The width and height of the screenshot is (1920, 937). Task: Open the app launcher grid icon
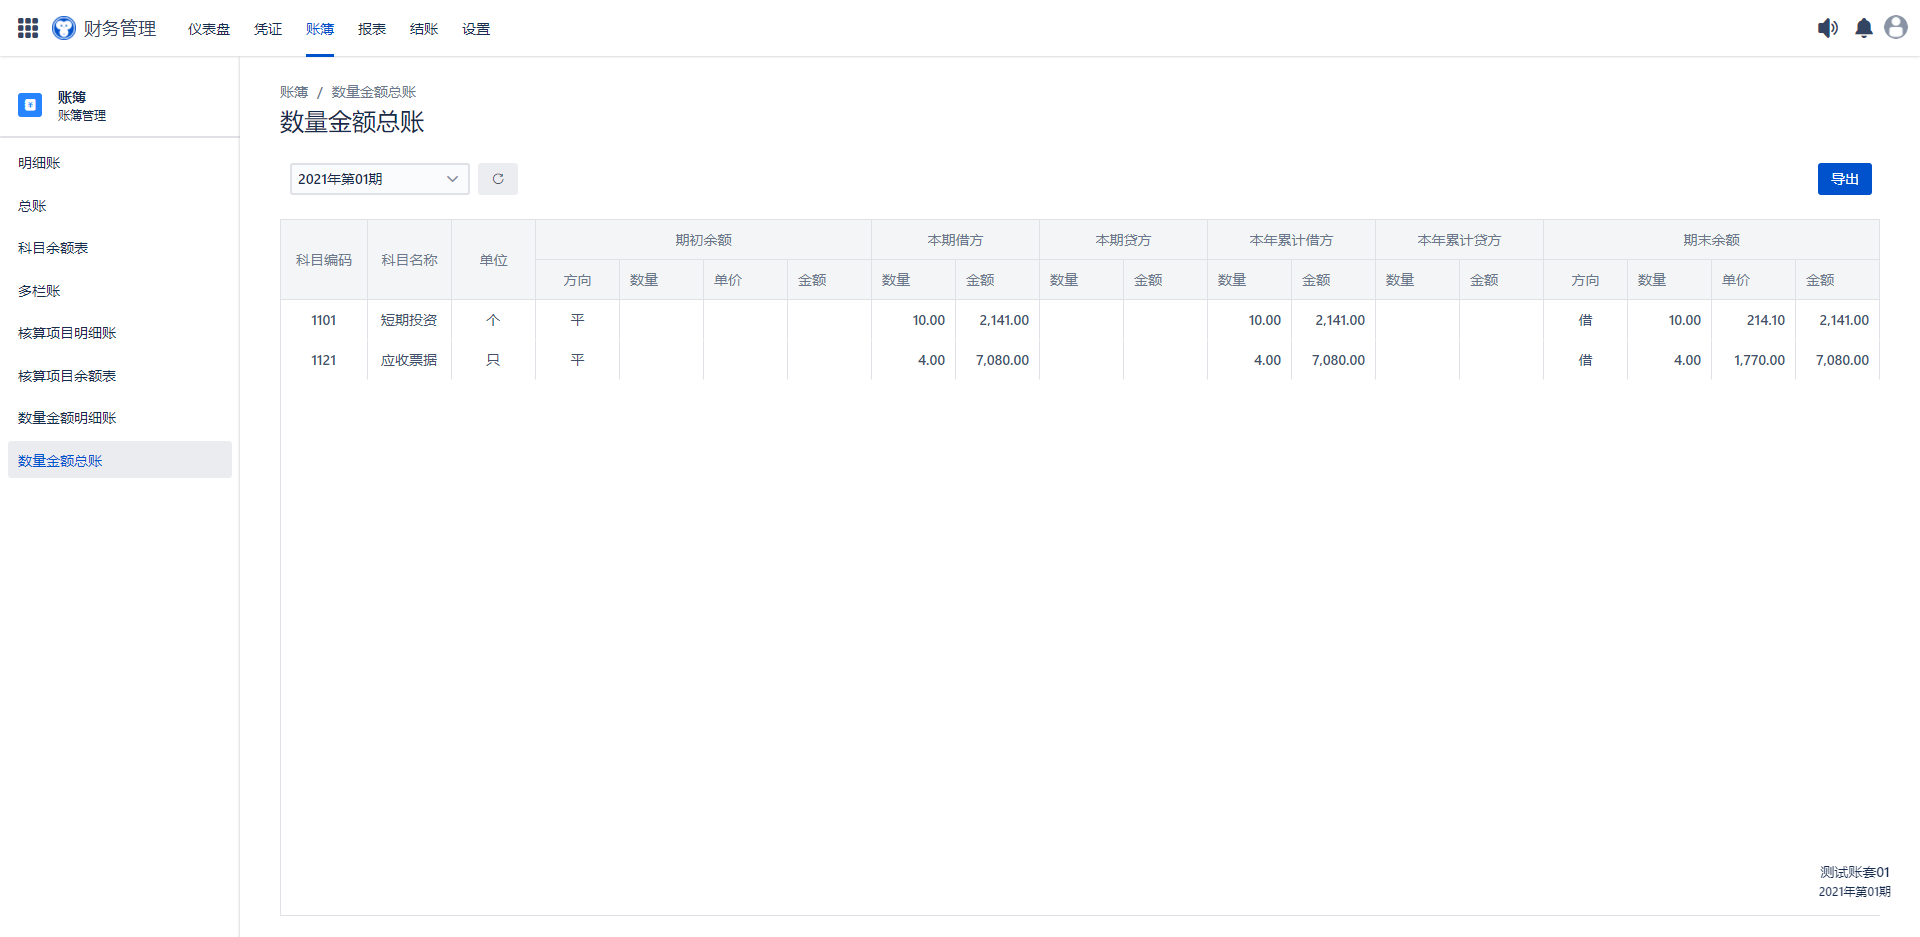(28, 28)
